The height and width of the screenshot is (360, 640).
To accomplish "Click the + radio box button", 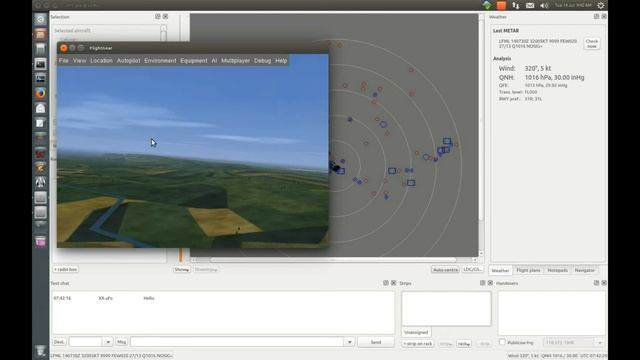I will click(x=65, y=269).
